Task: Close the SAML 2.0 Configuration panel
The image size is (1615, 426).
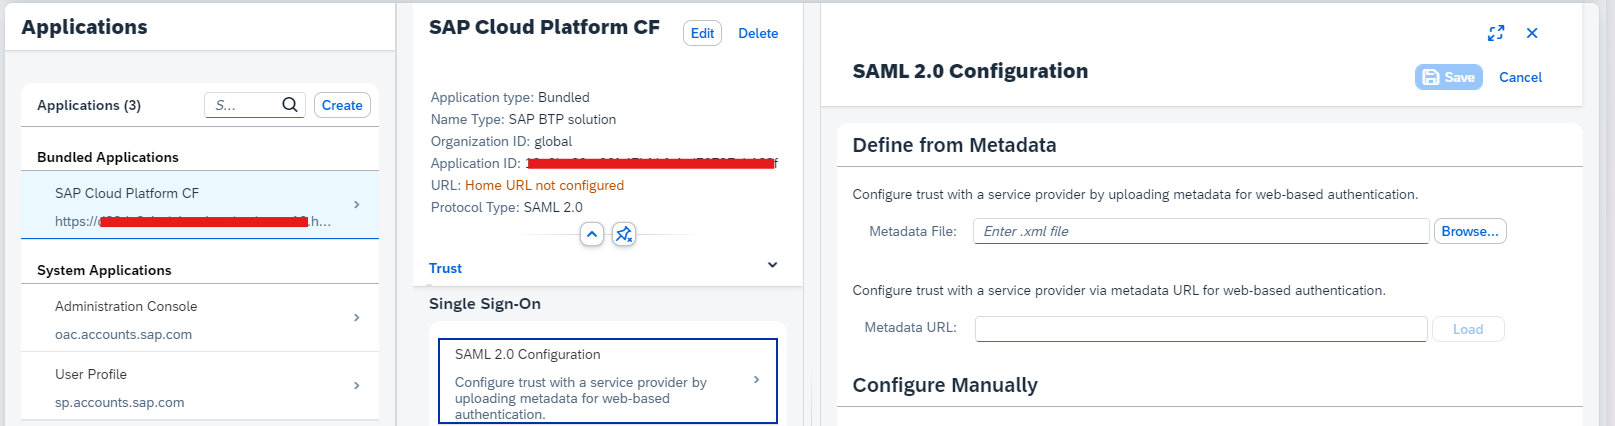Action: [x=1531, y=33]
